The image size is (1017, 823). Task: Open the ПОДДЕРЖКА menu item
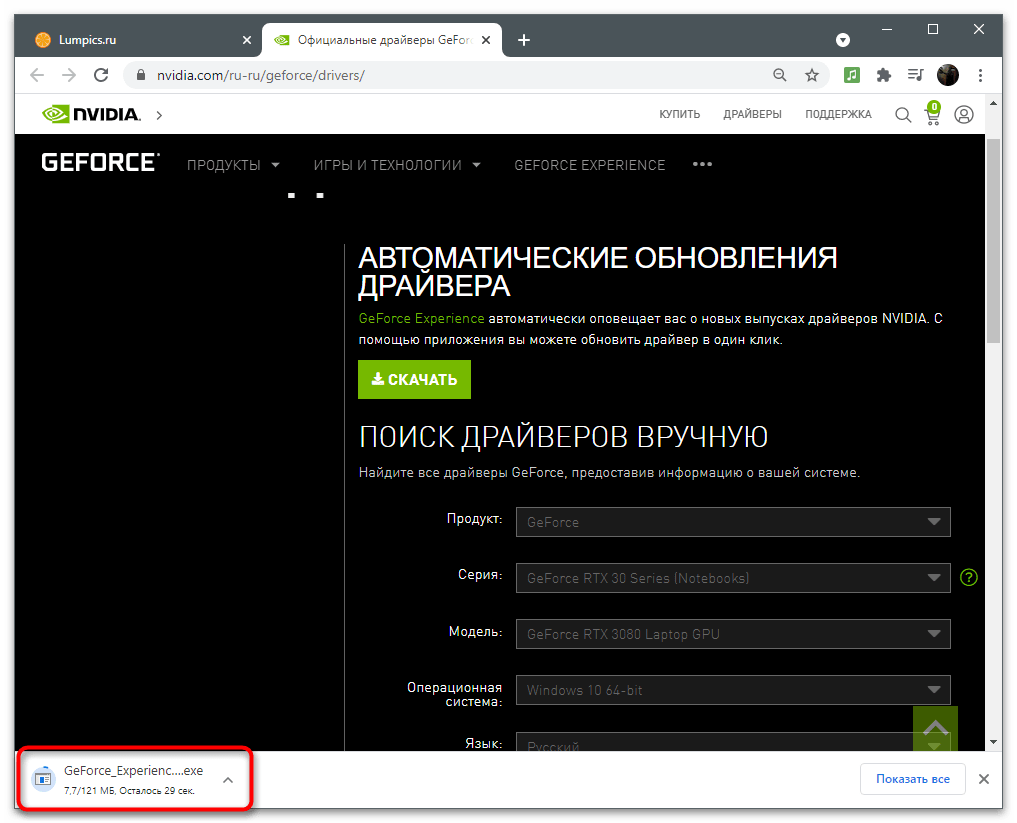pos(838,114)
